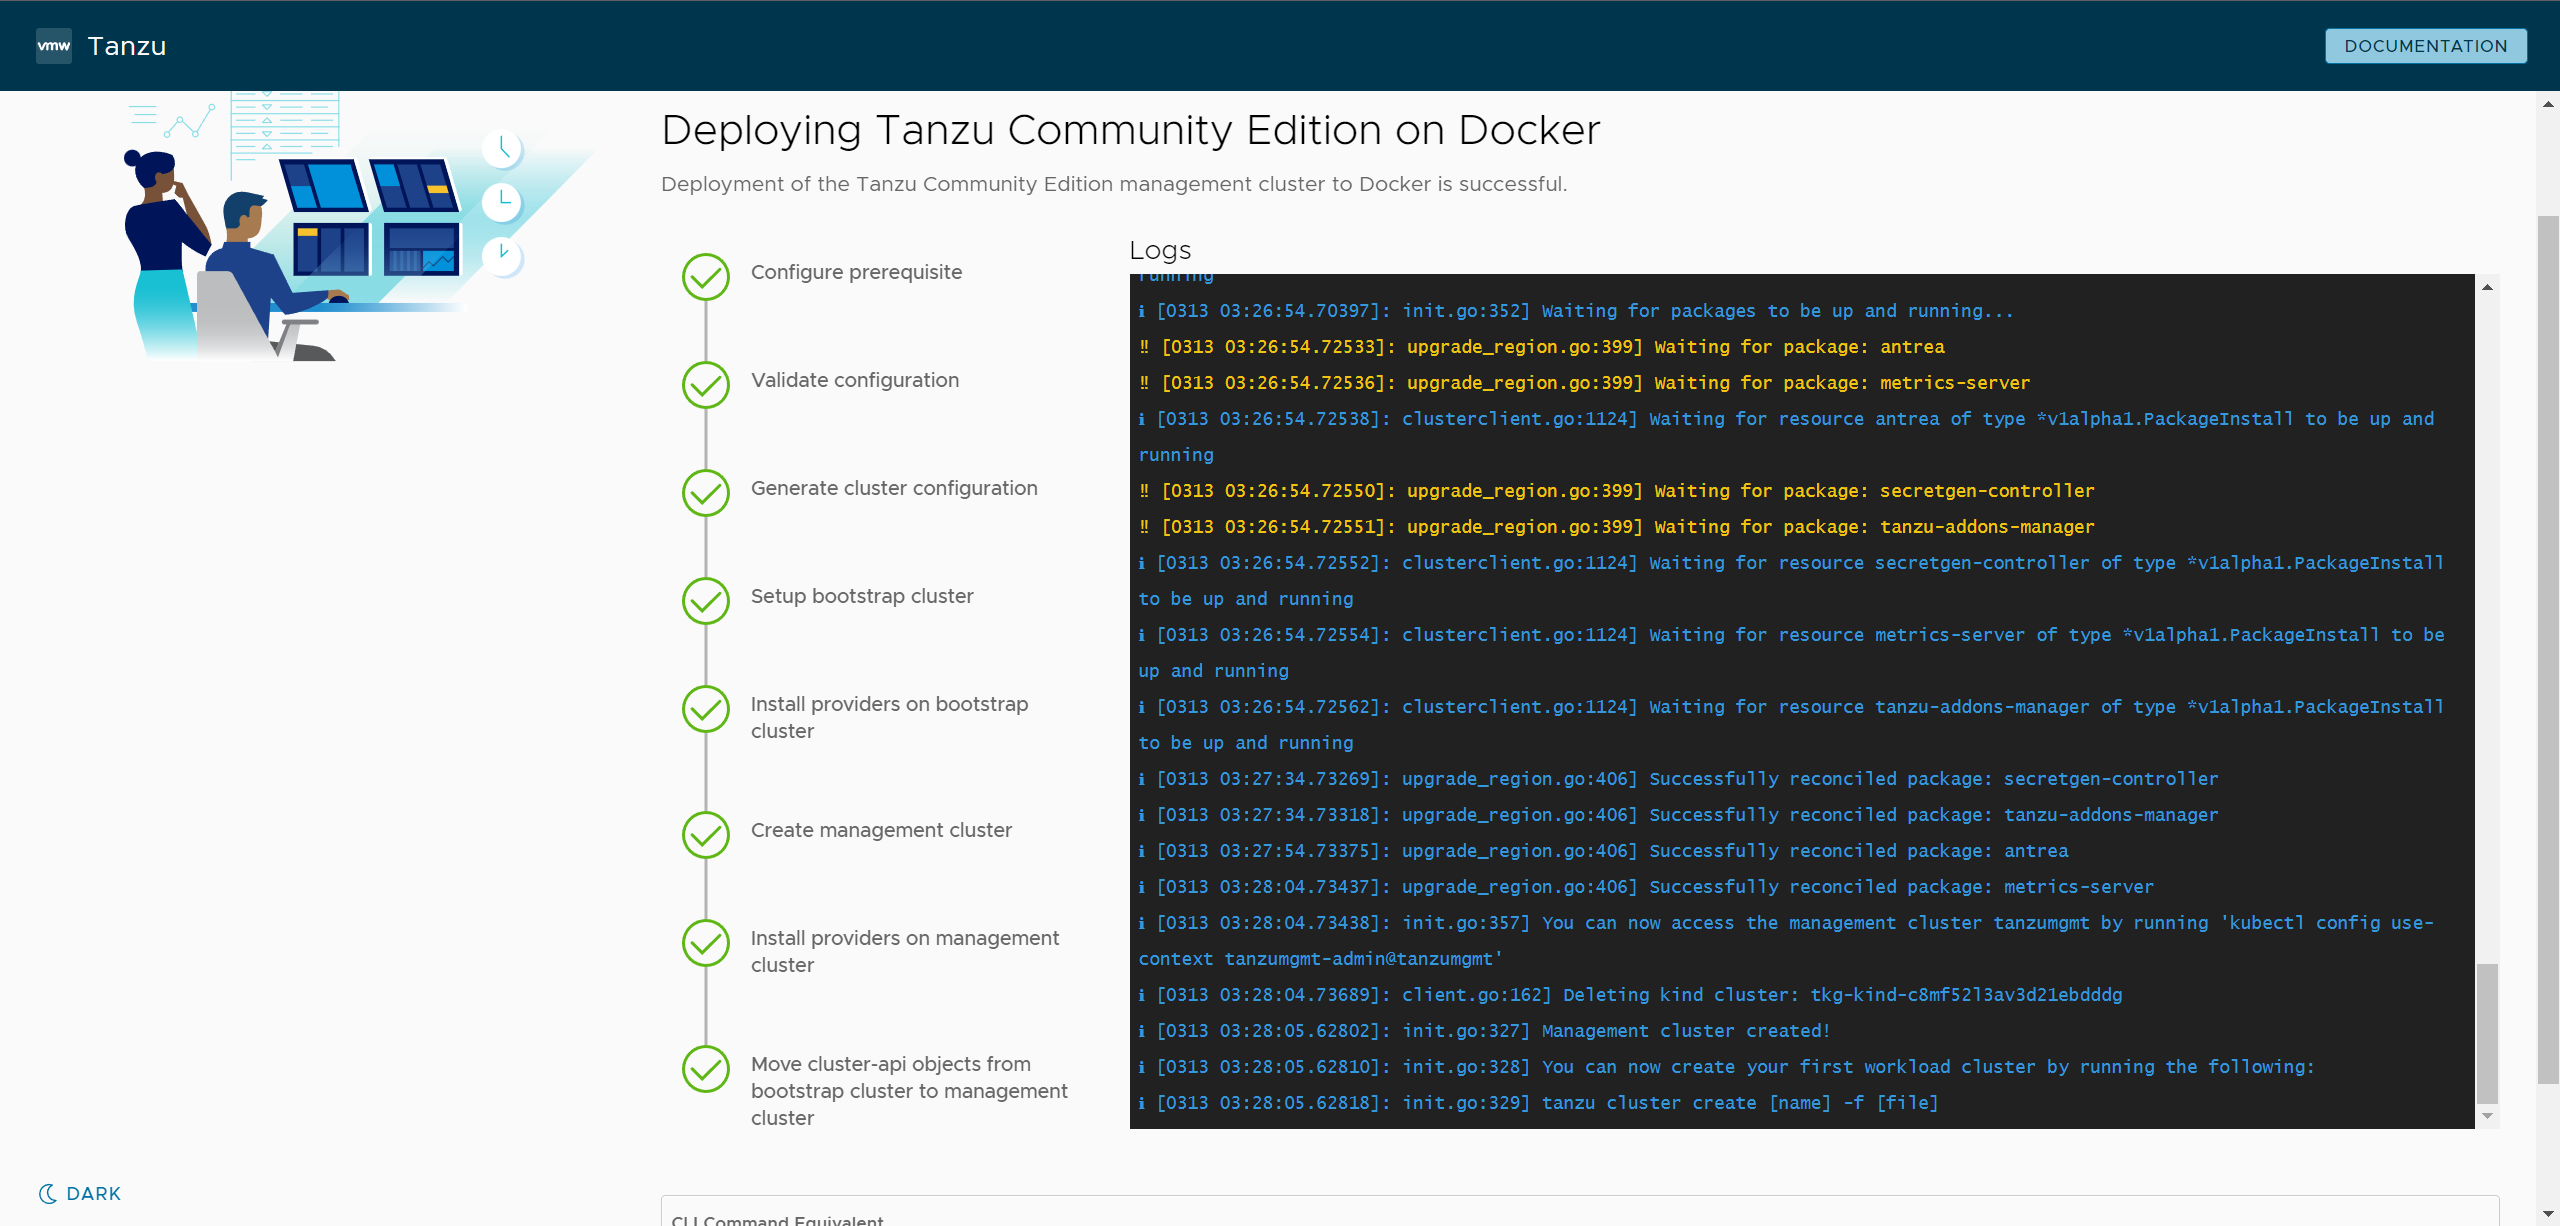The height and width of the screenshot is (1226, 2560).
Task: Click the 'Validate configuration' step label
Action: click(x=855, y=380)
